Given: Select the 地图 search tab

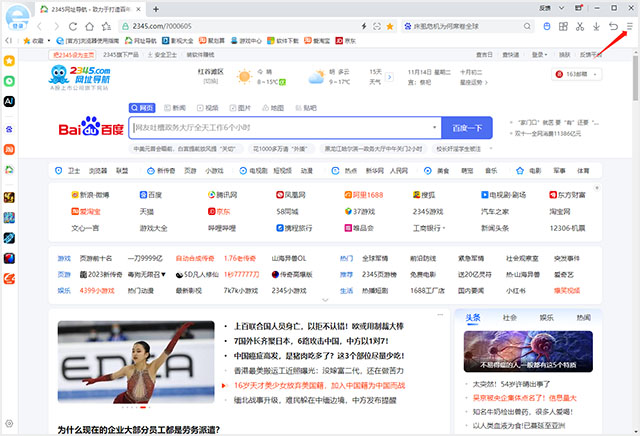Looking at the screenshot, I should [x=273, y=108].
